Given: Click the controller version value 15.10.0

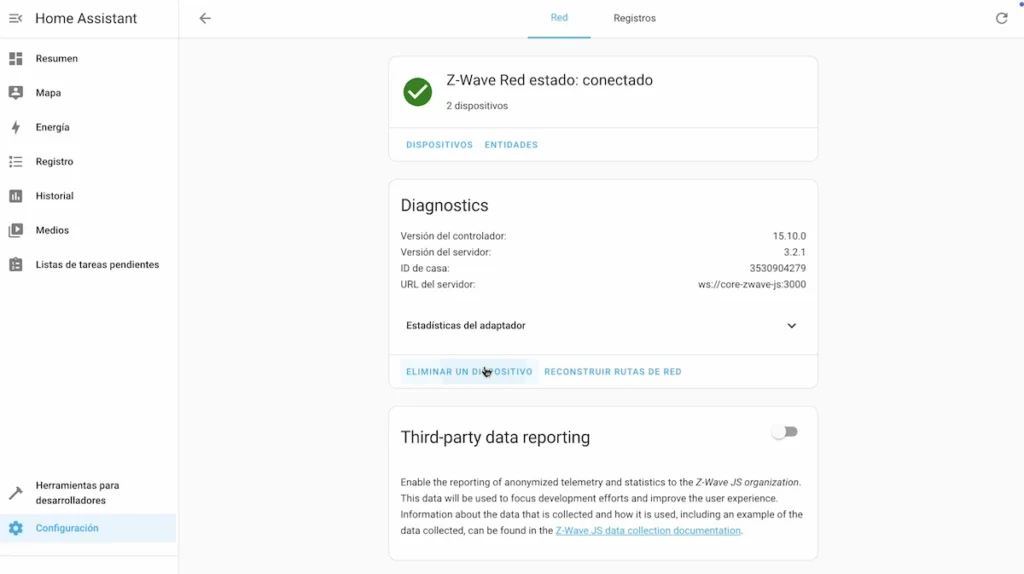Looking at the screenshot, I should (x=789, y=236).
